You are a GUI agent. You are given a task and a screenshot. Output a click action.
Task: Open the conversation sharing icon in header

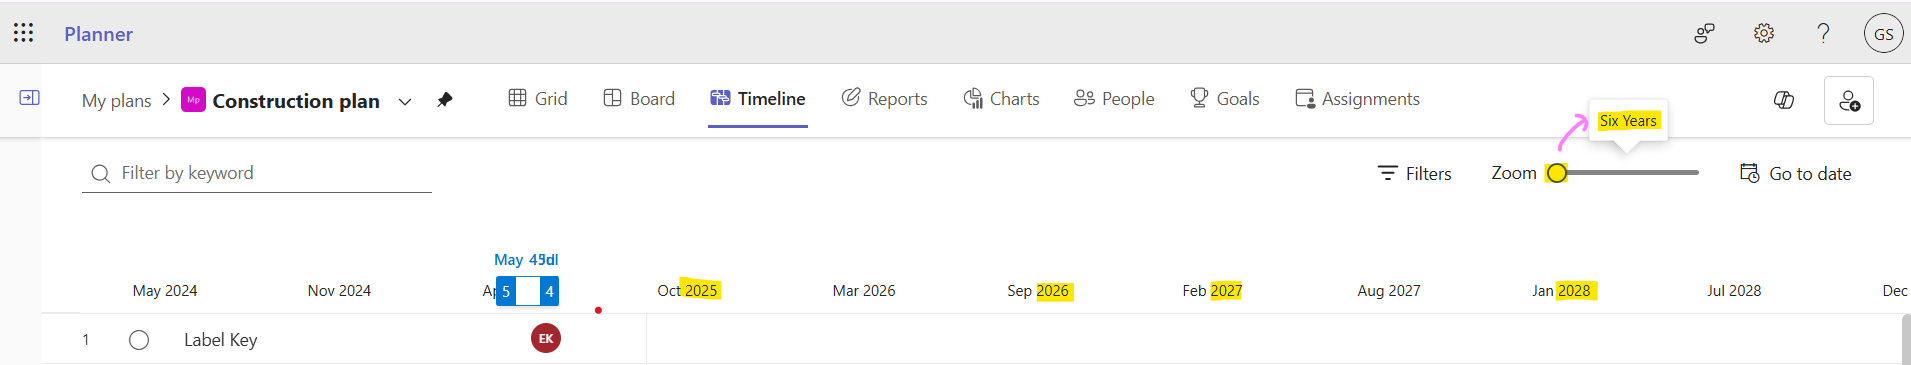point(1704,34)
